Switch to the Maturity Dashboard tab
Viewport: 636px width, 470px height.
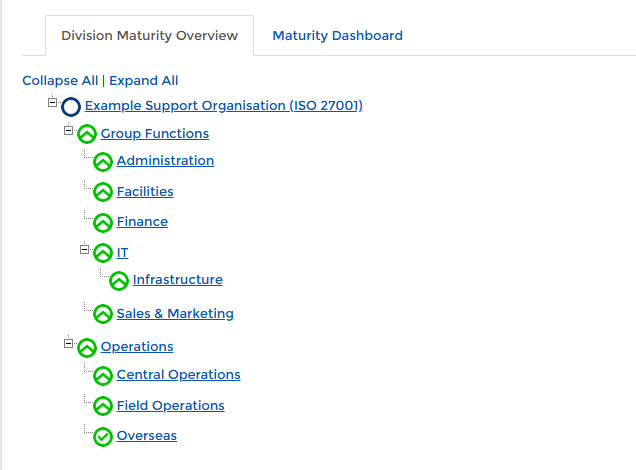pos(337,35)
